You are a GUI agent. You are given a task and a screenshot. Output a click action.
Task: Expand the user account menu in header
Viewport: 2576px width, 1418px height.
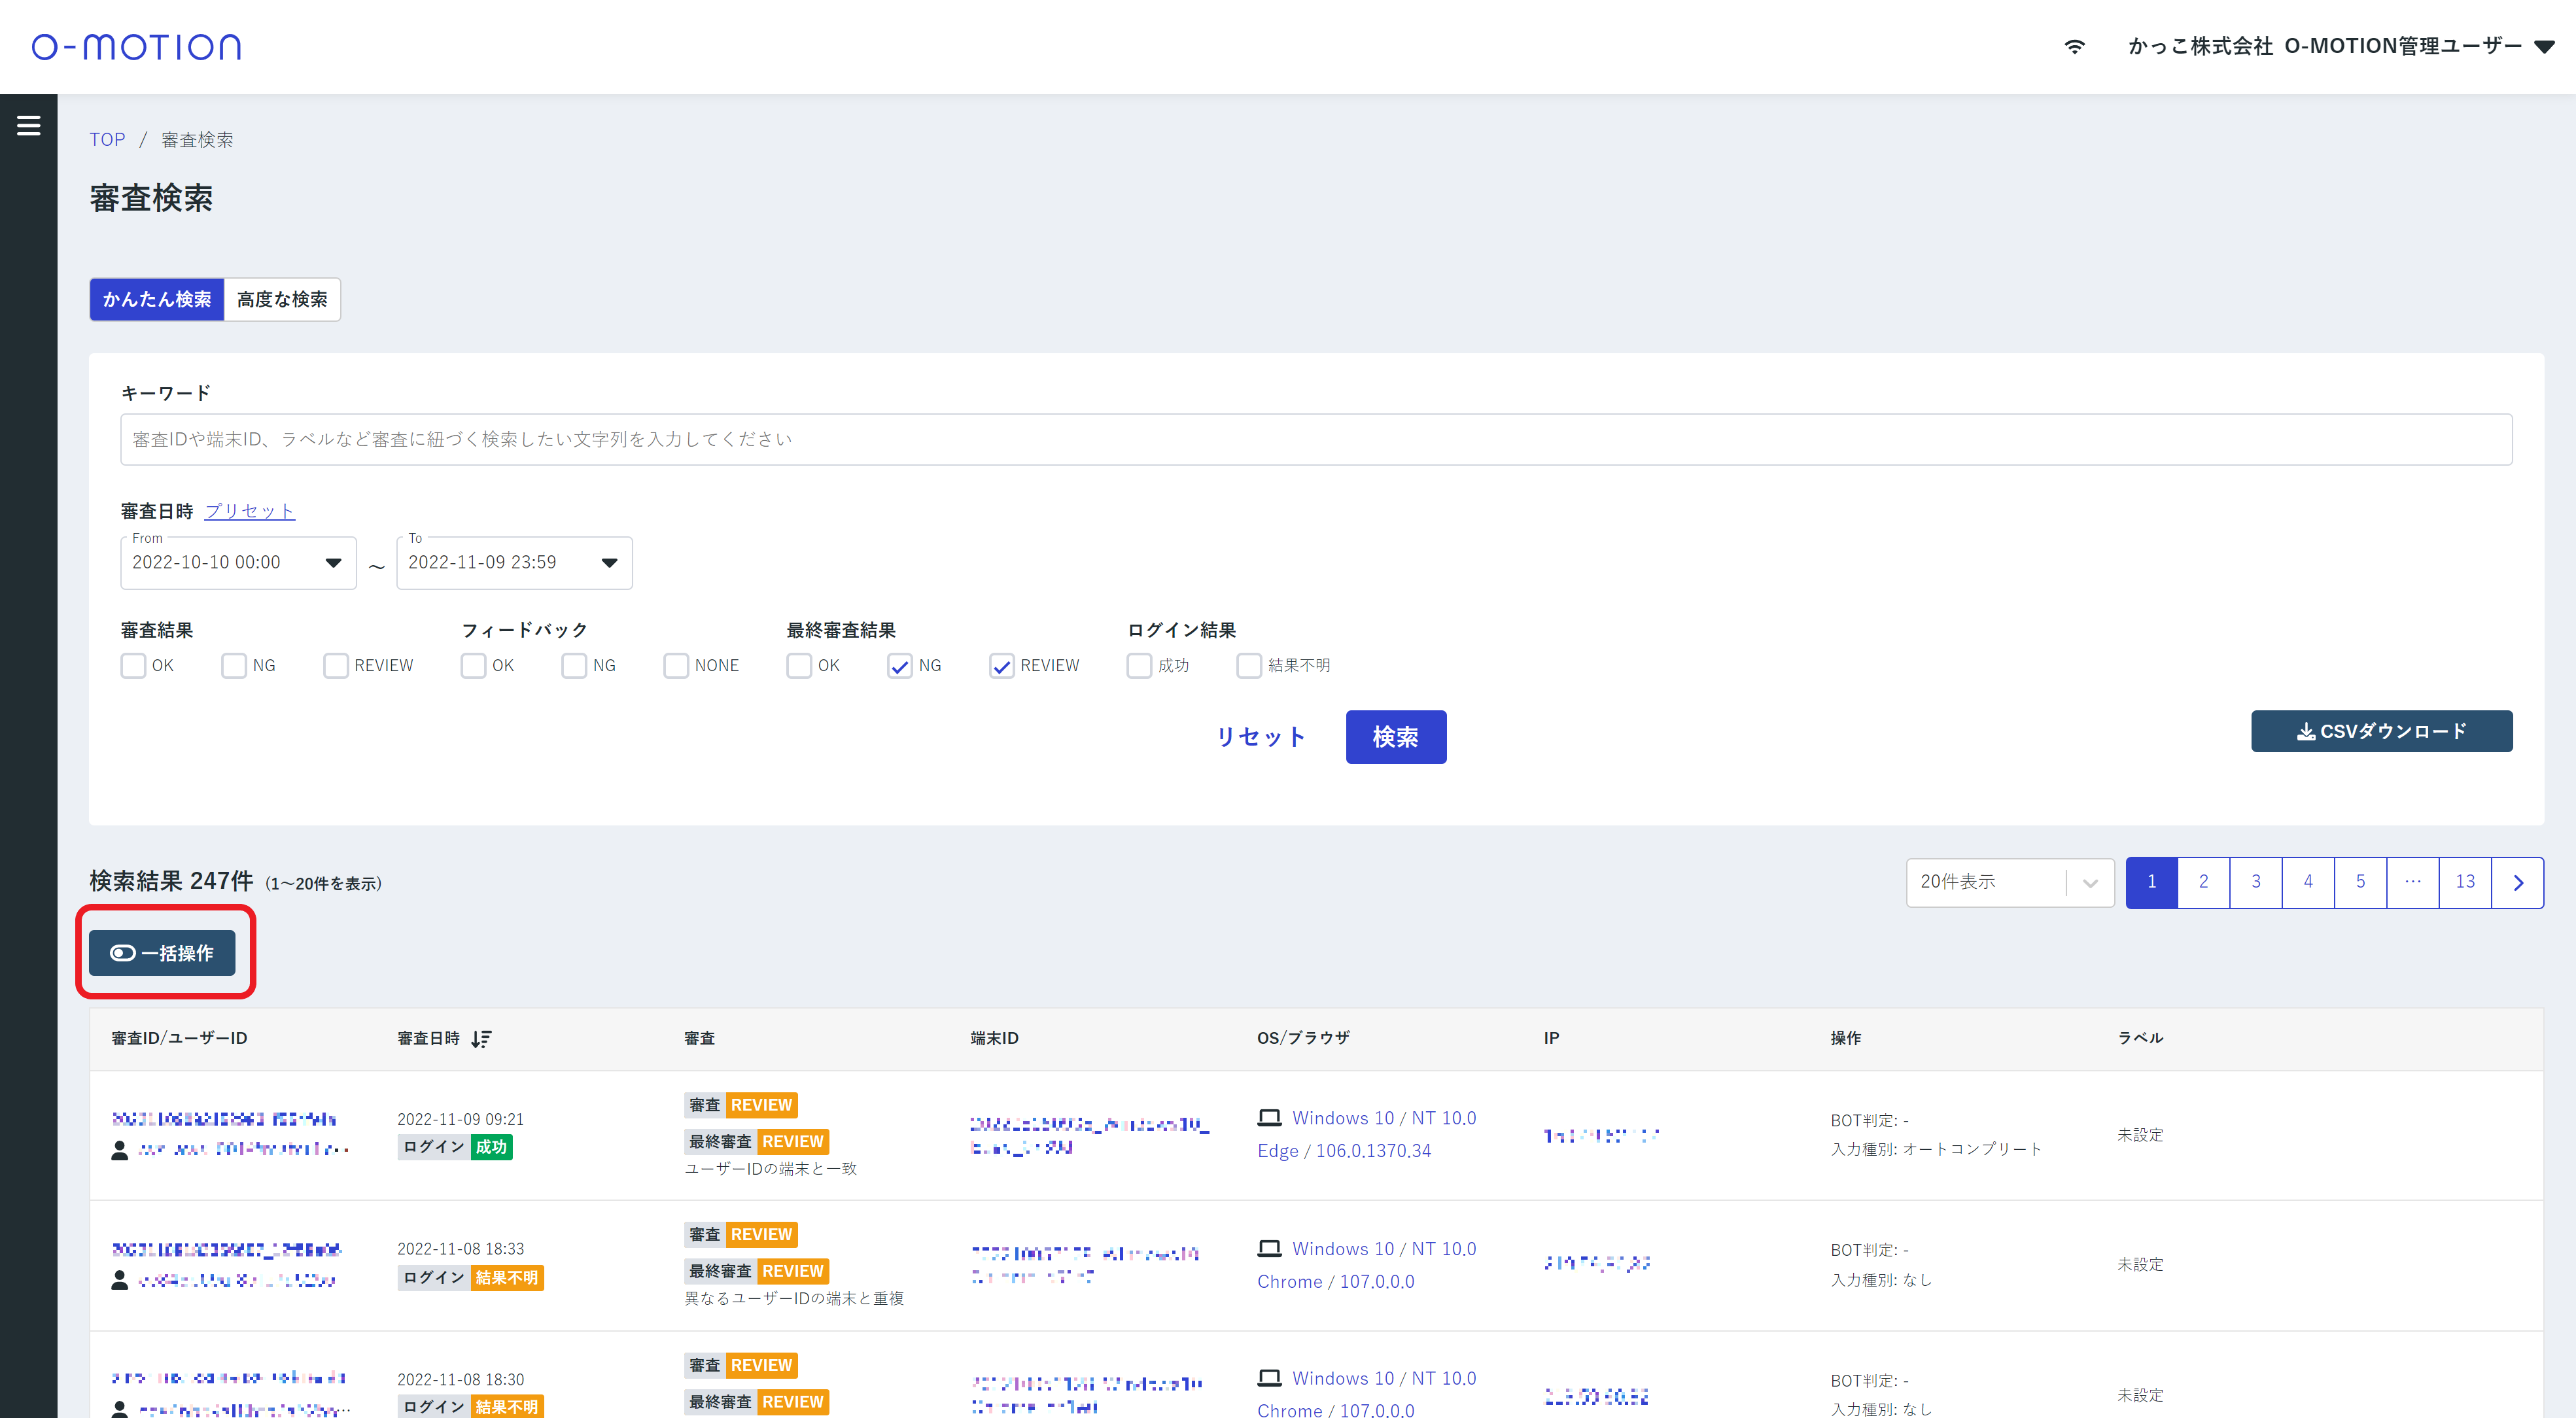[2545, 46]
